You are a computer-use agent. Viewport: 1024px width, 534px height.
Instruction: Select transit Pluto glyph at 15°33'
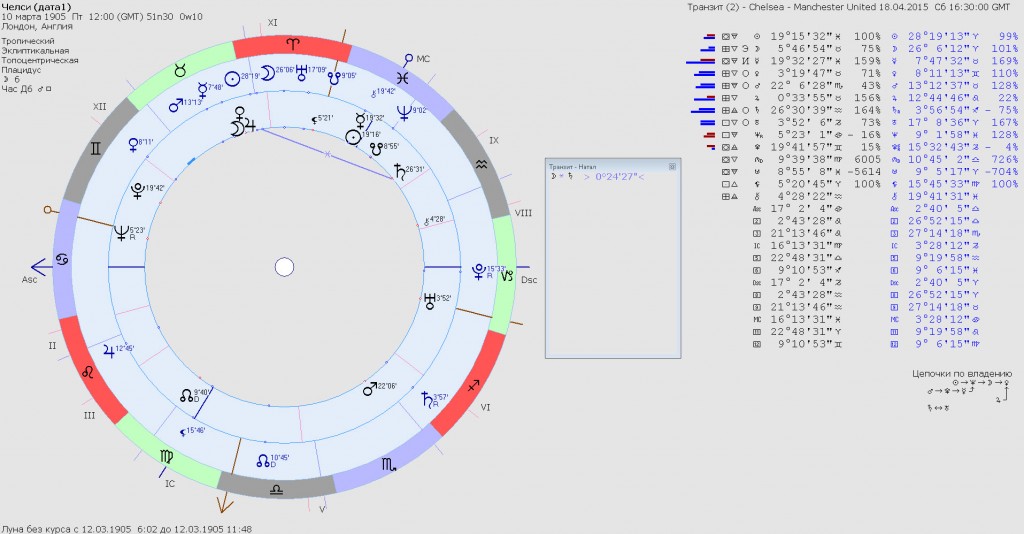point(480,272)
